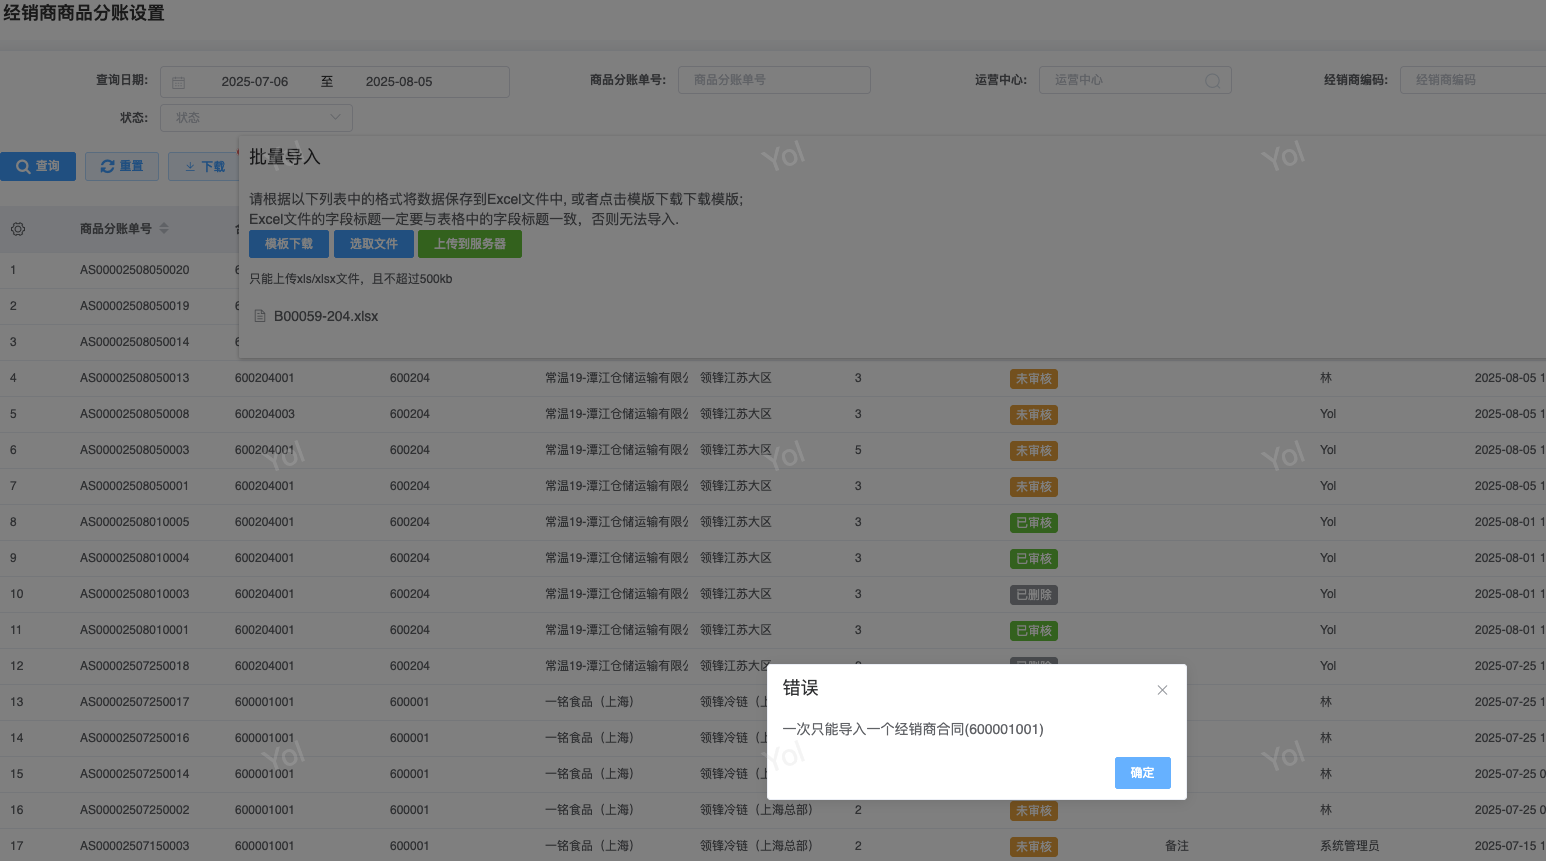Click the 查询 search button
The height and width of the screenshot is (861, 1546).
pos(38,166)
